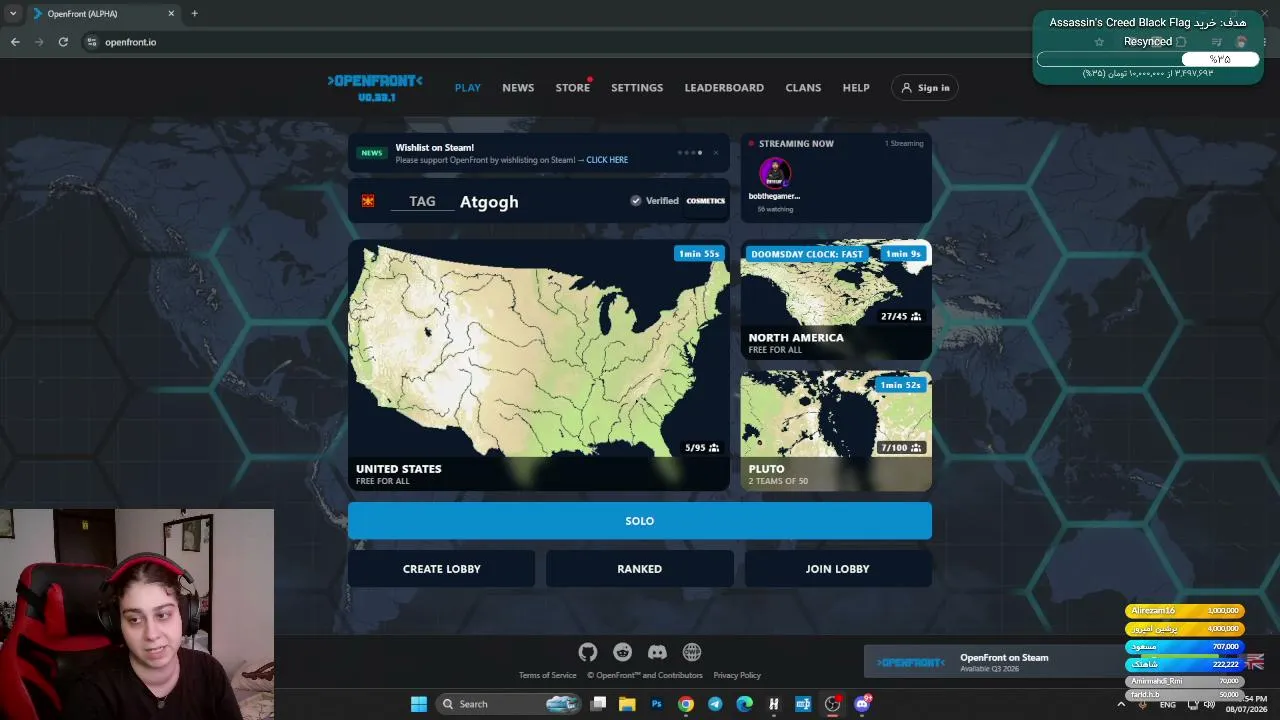
Task: Open the wiki globe icon in footer
Action: pos(692,653)
